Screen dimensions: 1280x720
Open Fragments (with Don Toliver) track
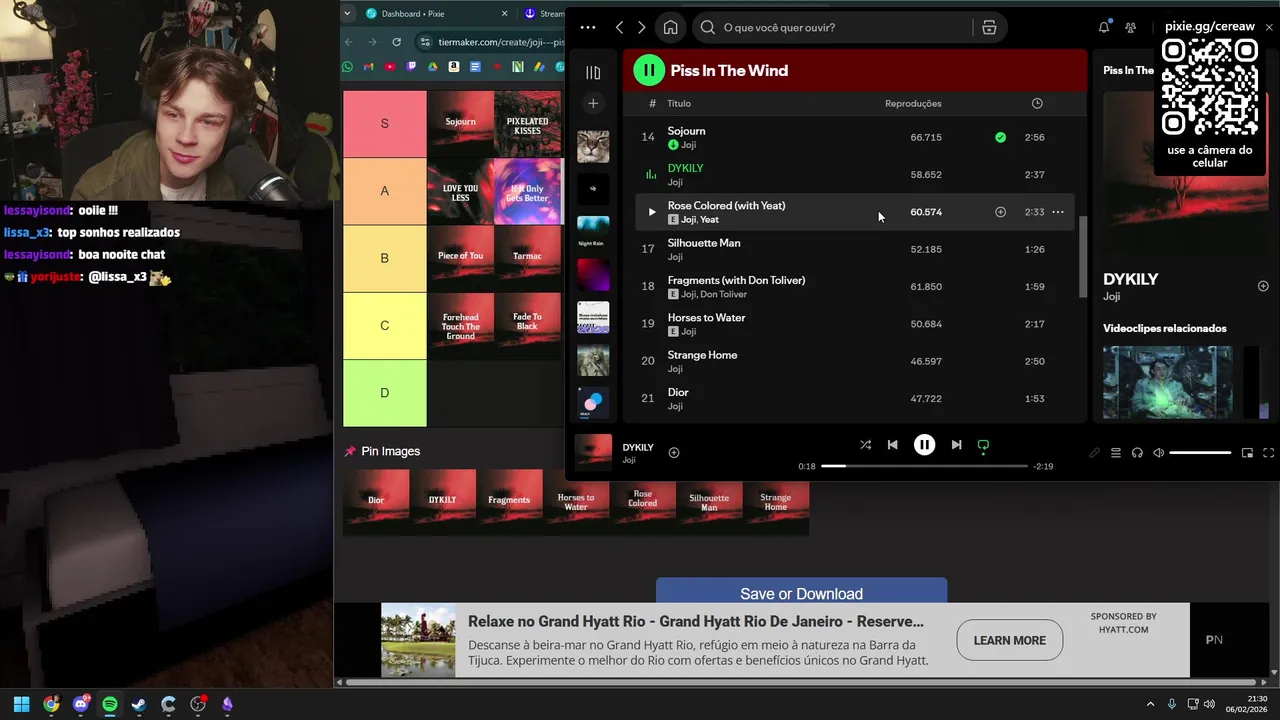click(736, 280)
